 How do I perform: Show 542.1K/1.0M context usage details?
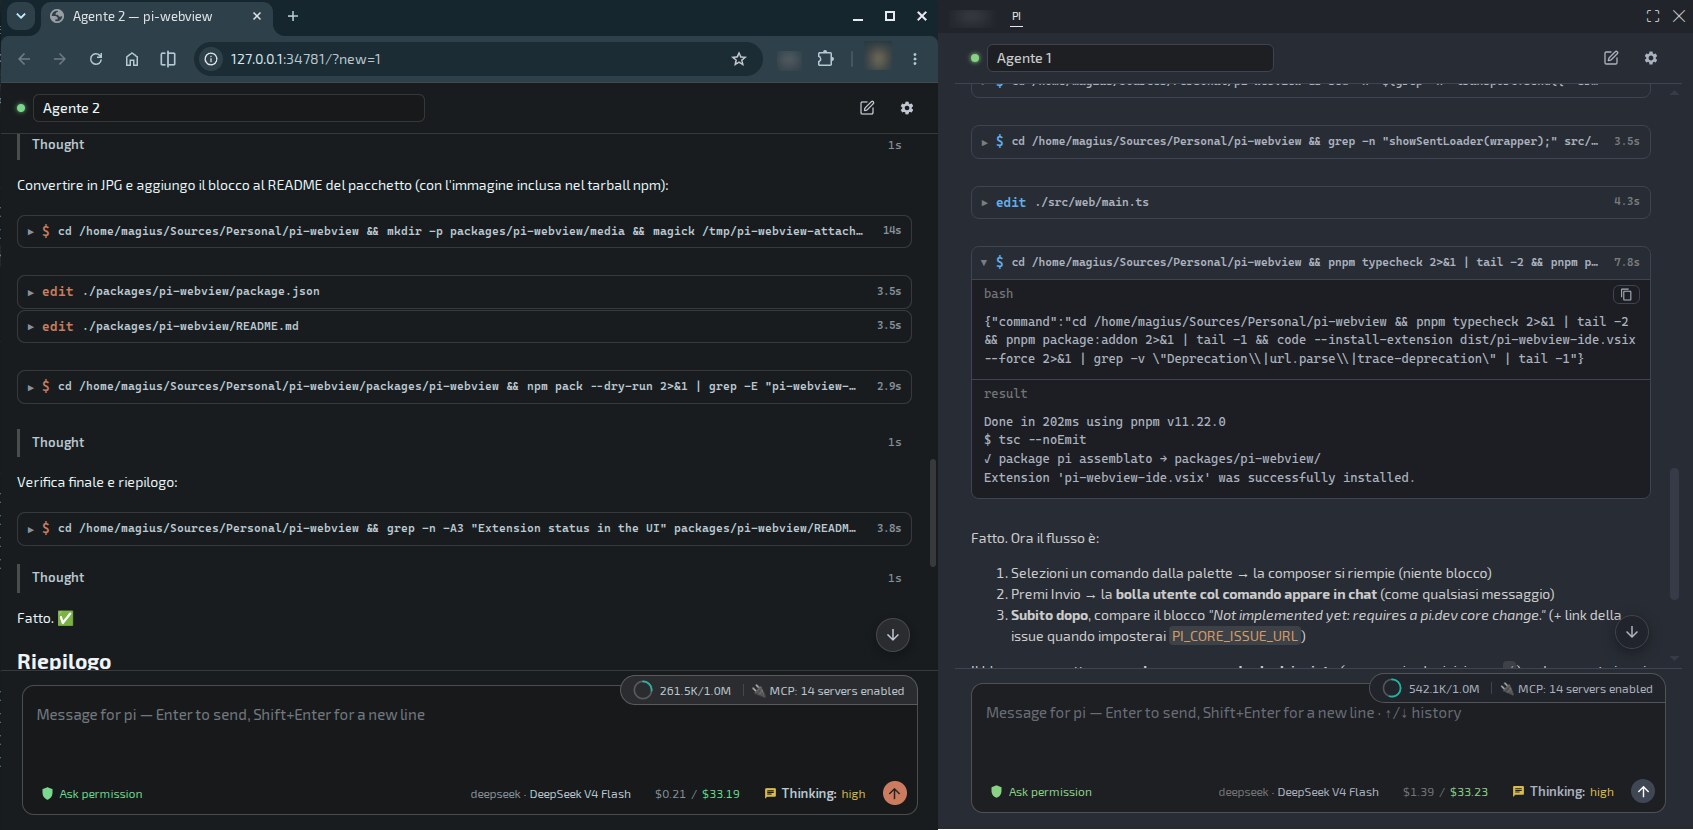[x=1432, y=689]
